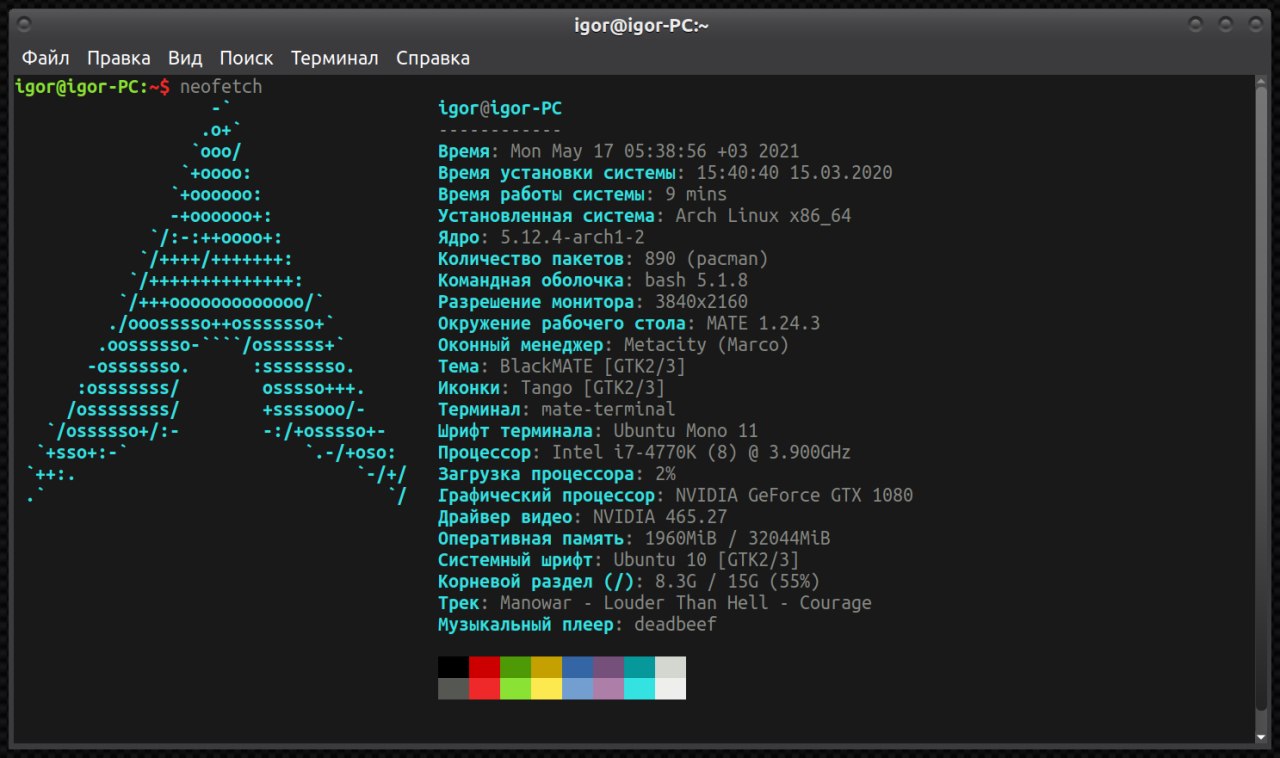This screenshot has width=1280, height=758.
Task: Click the window title 'igor@igor-PC:~'
Action: coord(641,25)
